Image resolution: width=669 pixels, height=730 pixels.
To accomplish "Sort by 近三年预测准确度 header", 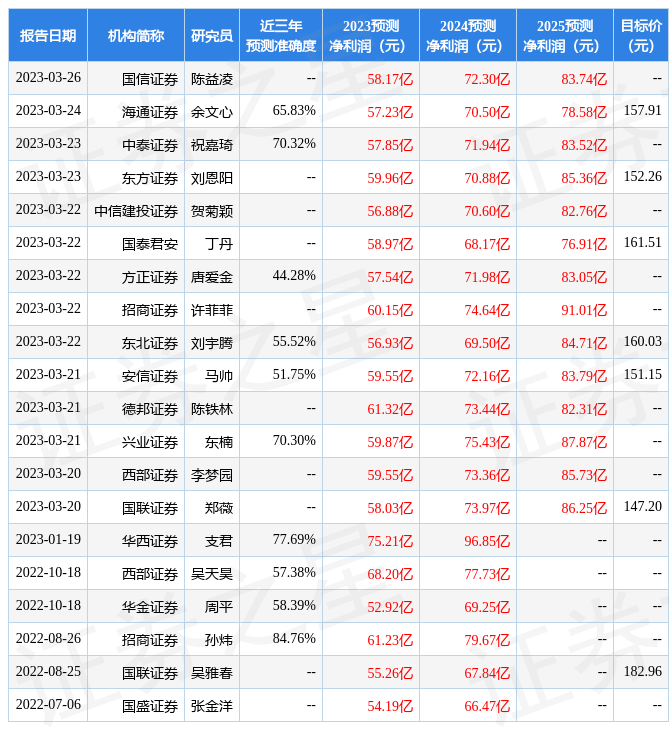I will pyautogui.click(x=281, y=35).
